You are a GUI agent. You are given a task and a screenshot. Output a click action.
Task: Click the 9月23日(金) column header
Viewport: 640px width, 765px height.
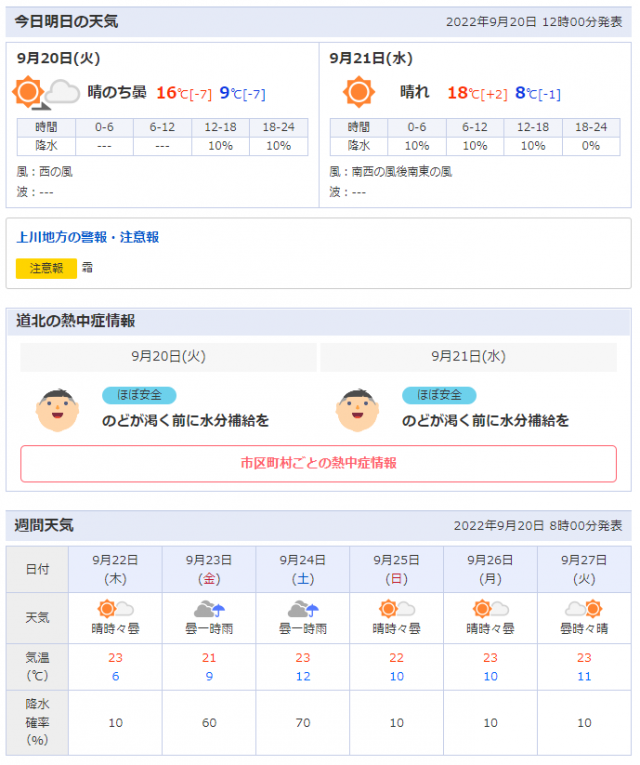[x=209, y=568]
